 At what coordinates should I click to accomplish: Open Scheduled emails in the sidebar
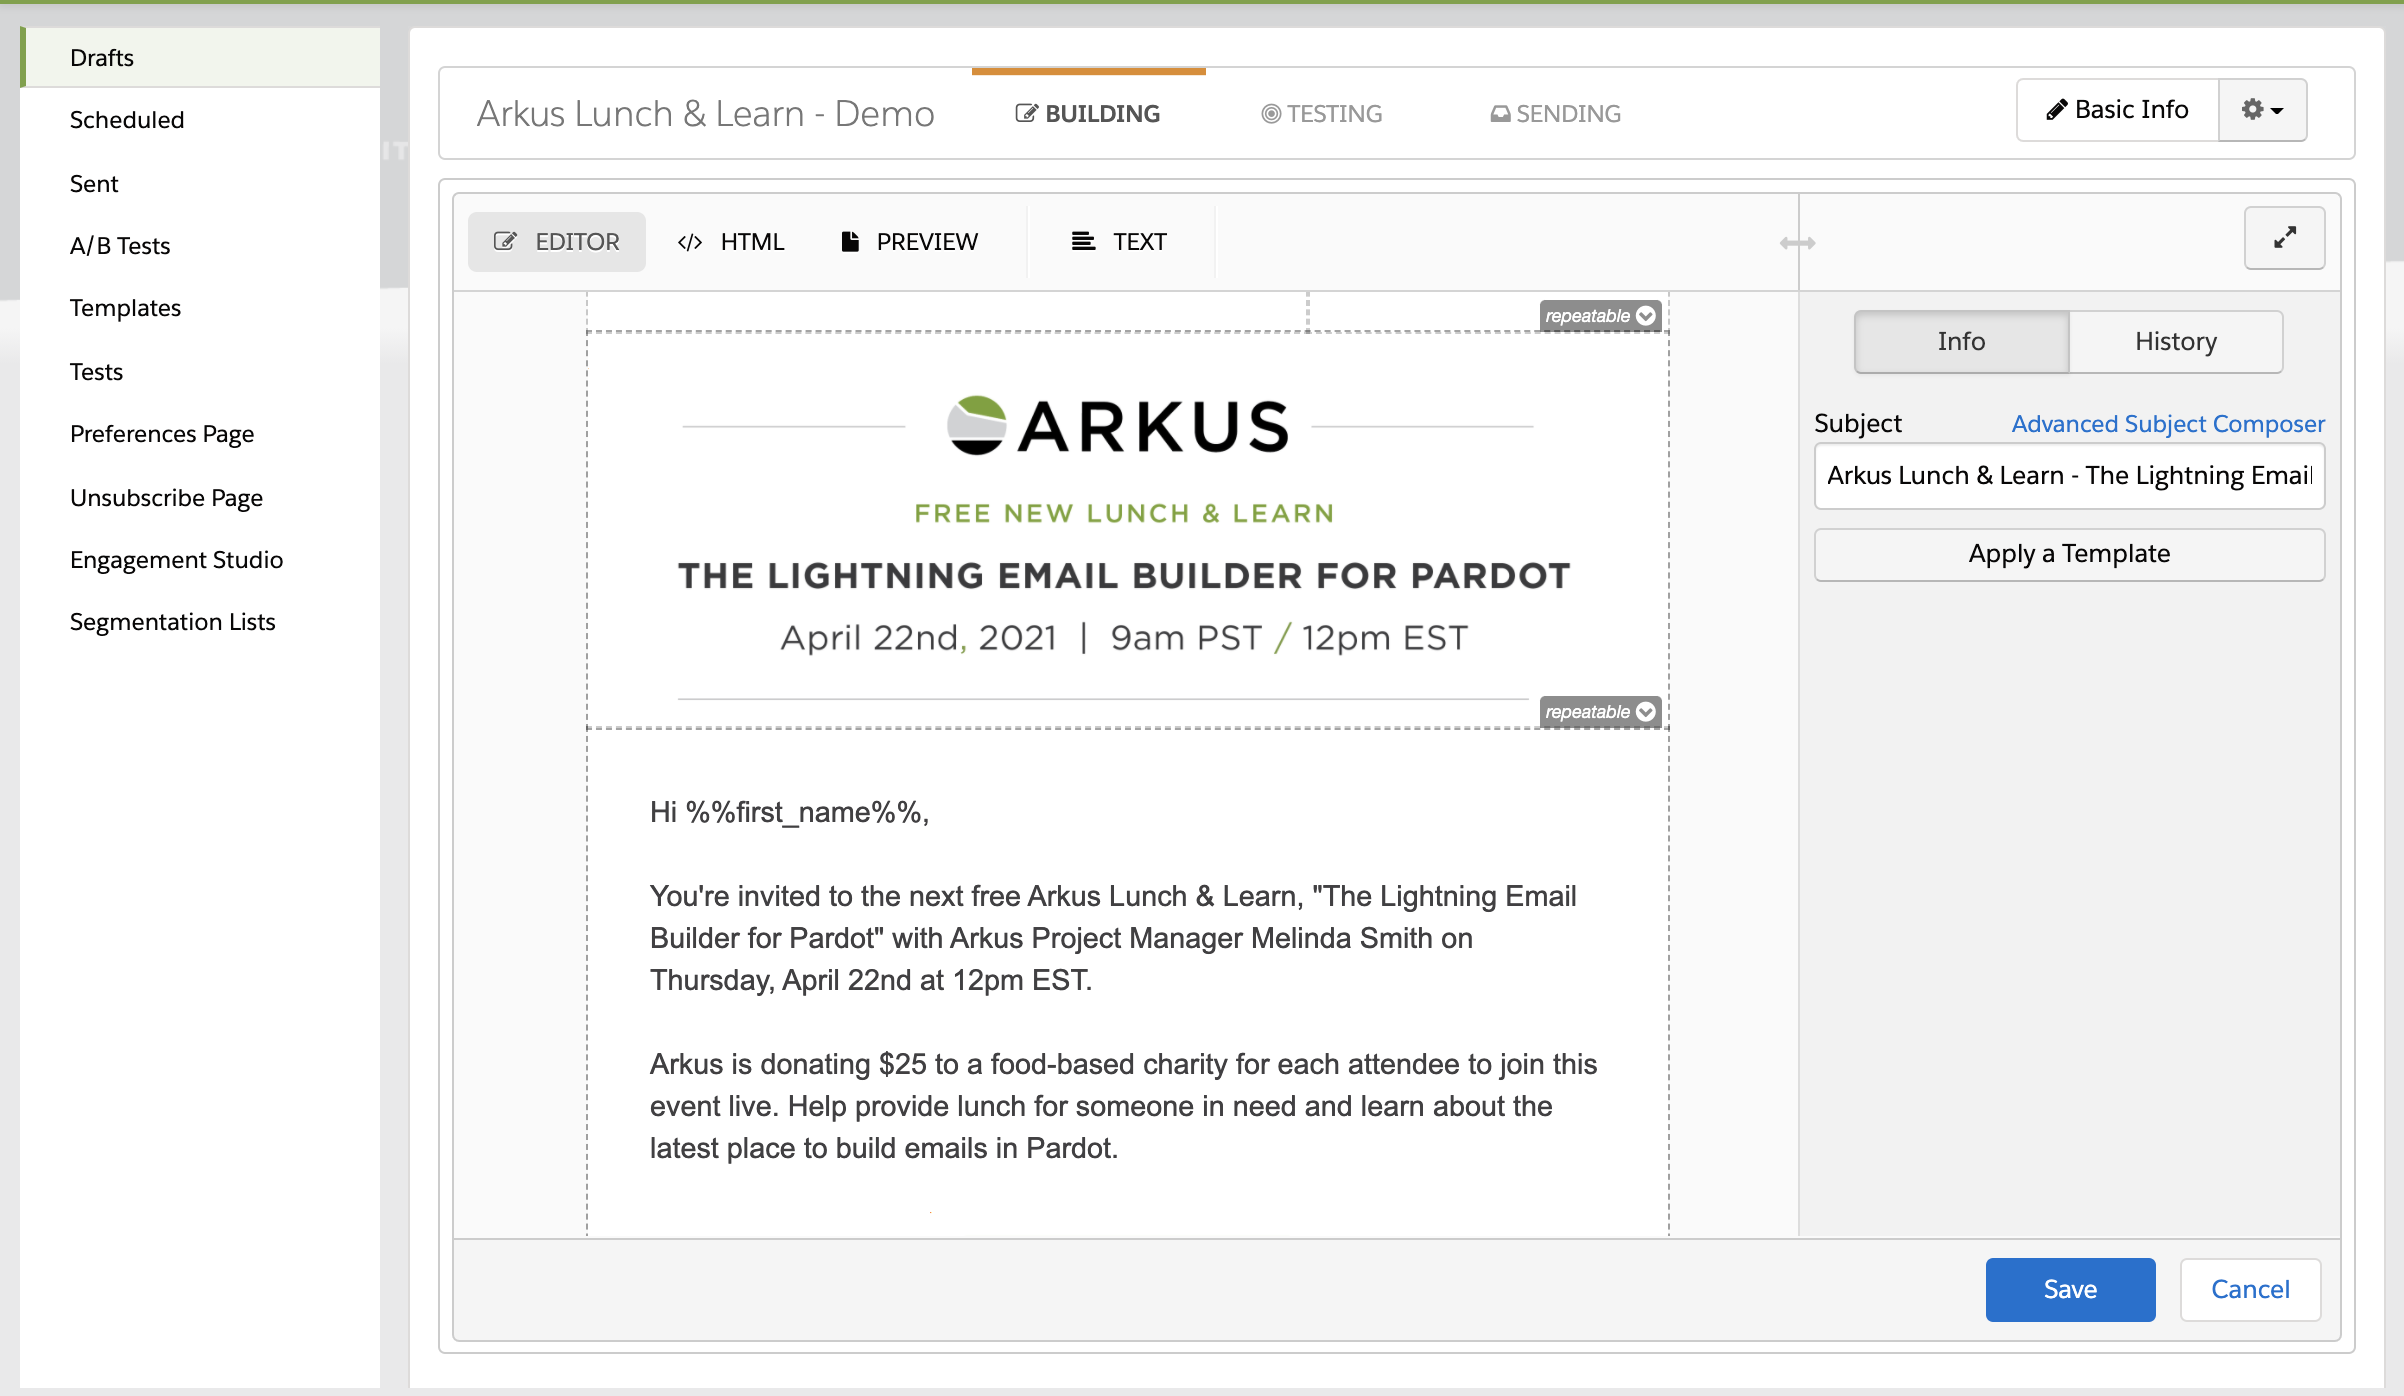click(200, 120)
